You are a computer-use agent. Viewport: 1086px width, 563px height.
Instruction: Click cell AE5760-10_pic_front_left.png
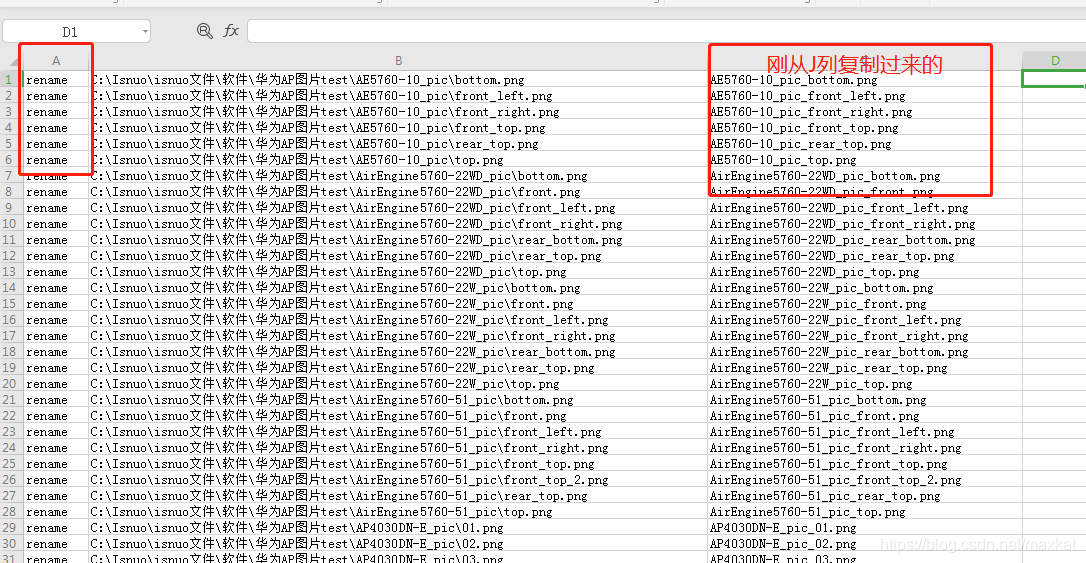coord(865,96)
